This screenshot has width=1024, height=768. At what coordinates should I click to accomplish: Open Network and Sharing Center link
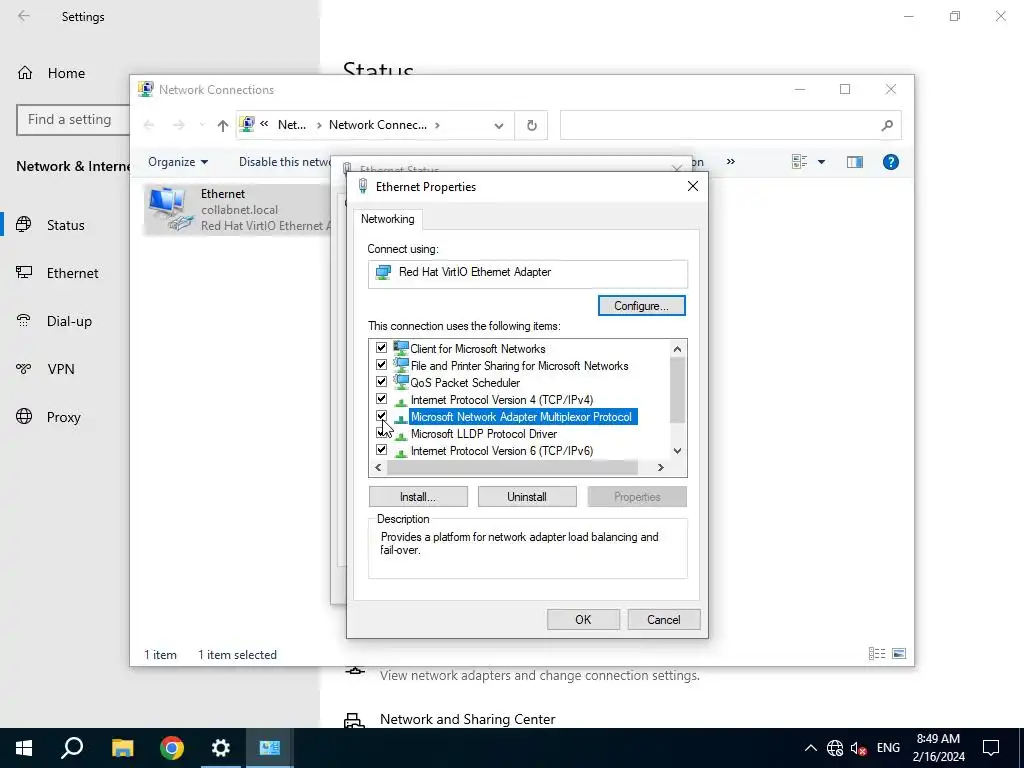coord(468,719)
